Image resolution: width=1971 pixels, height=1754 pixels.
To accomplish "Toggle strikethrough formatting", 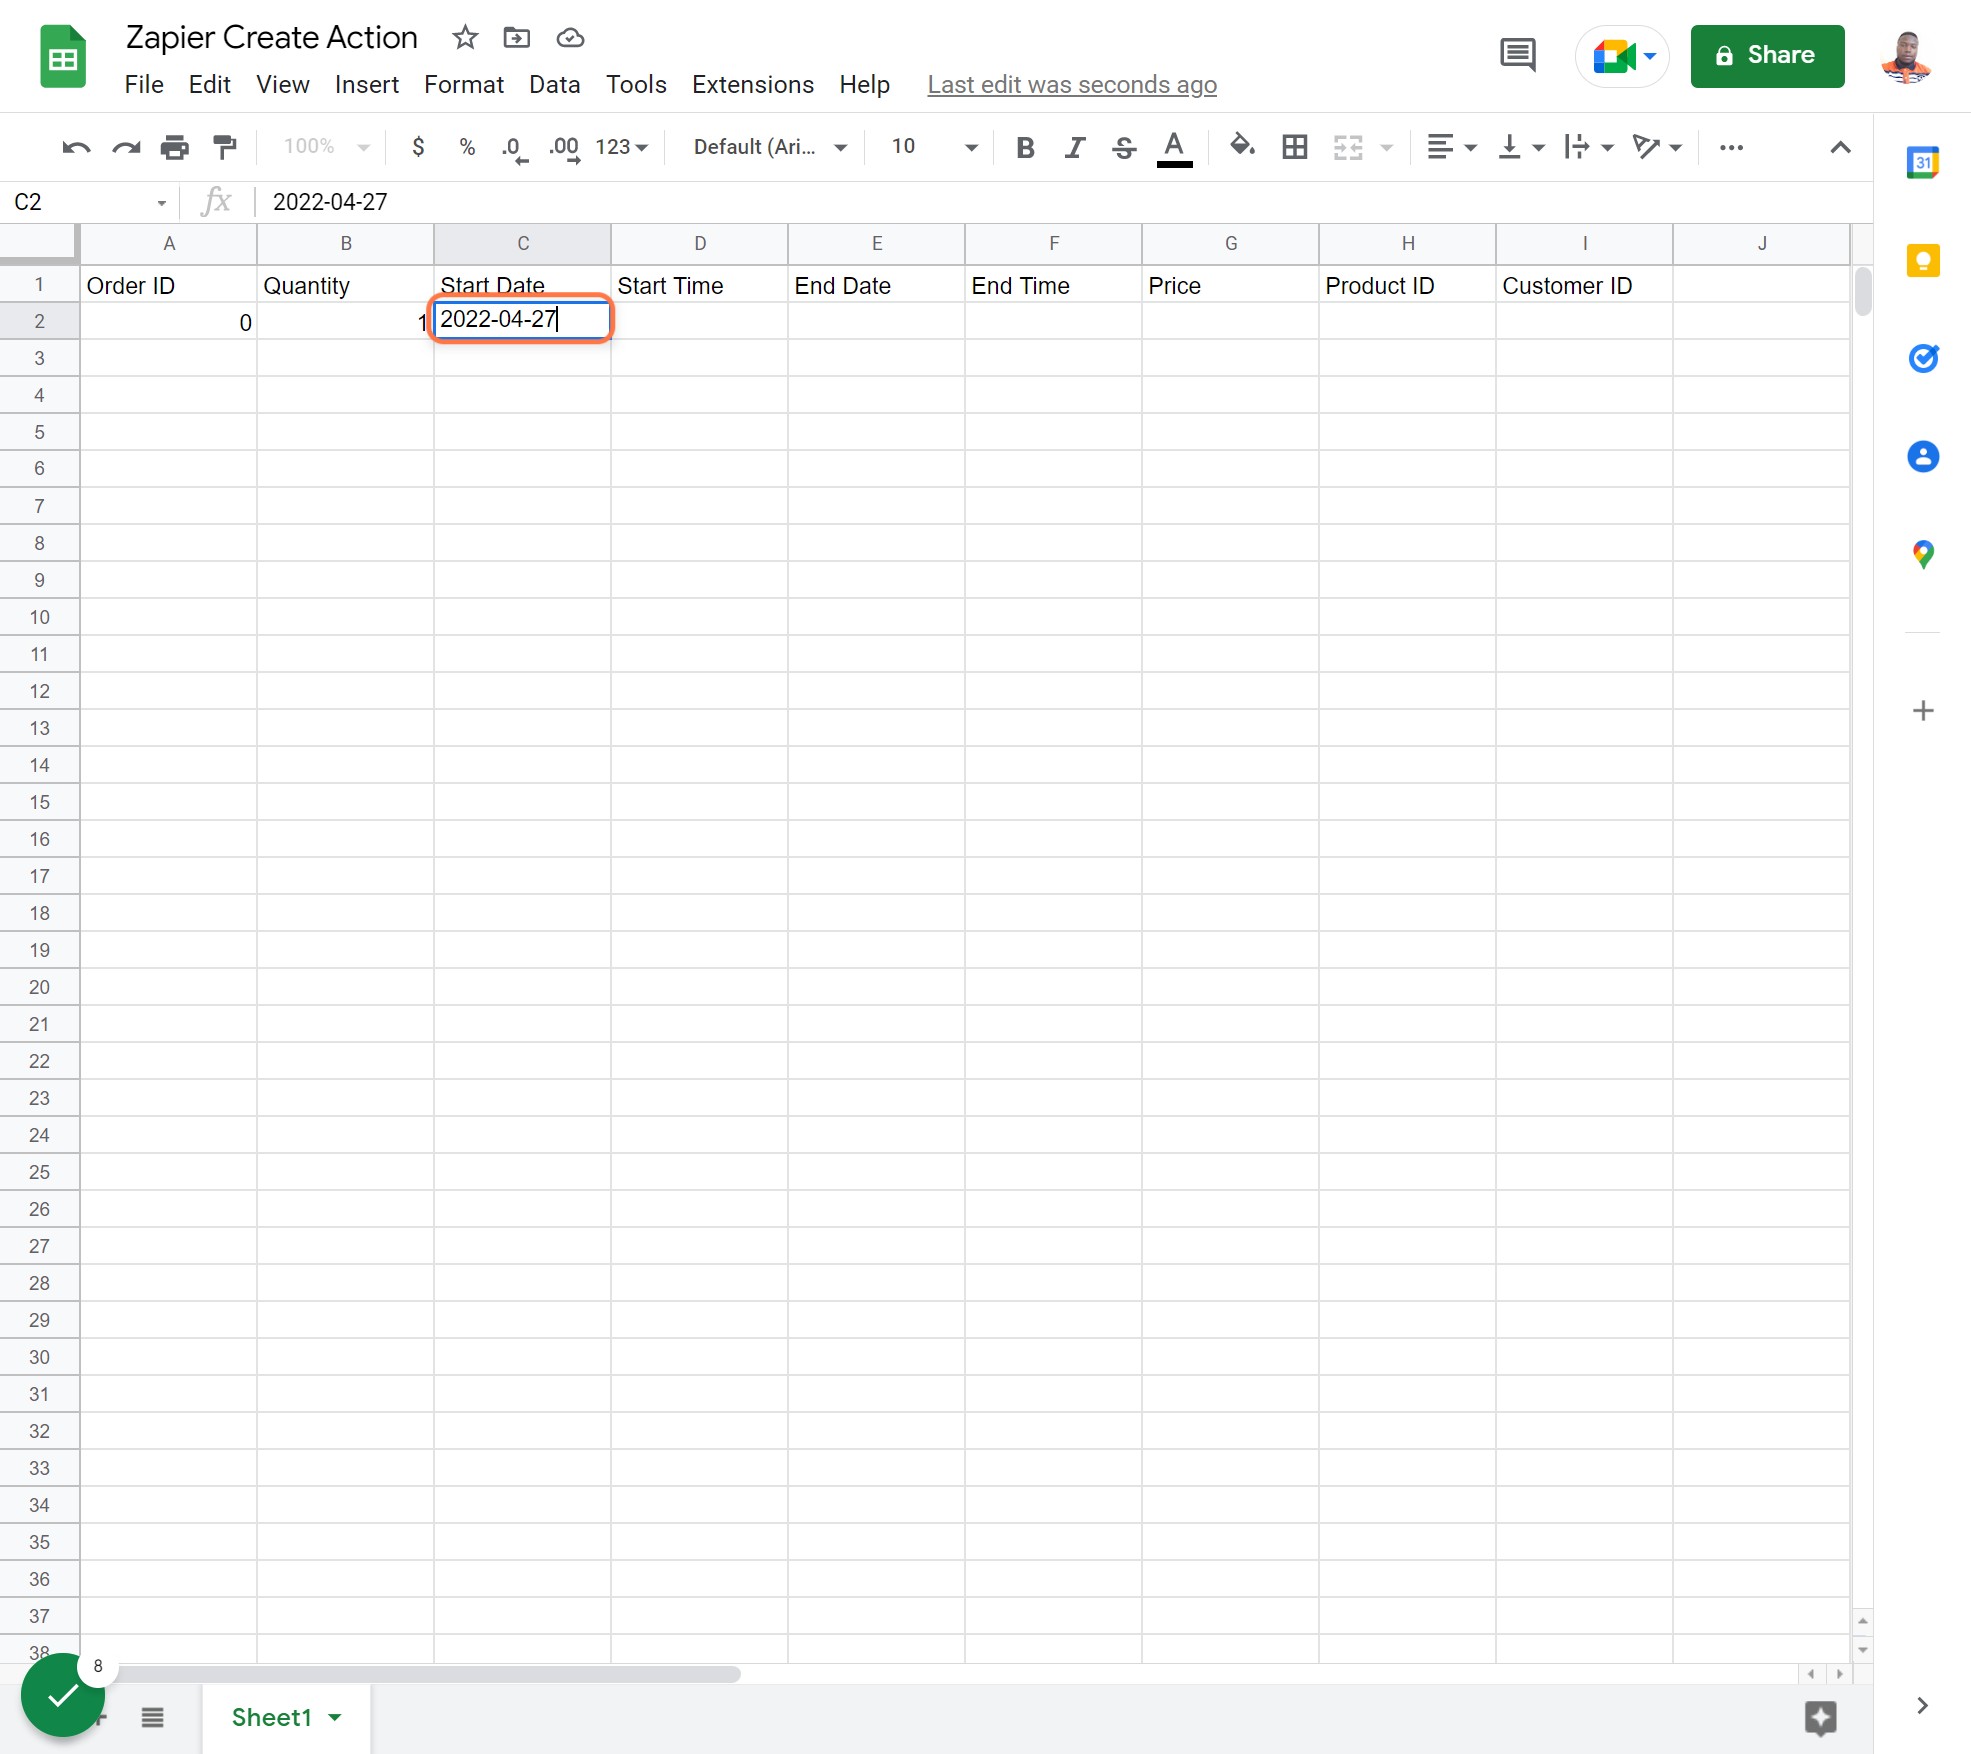I will coord(1124,147).
